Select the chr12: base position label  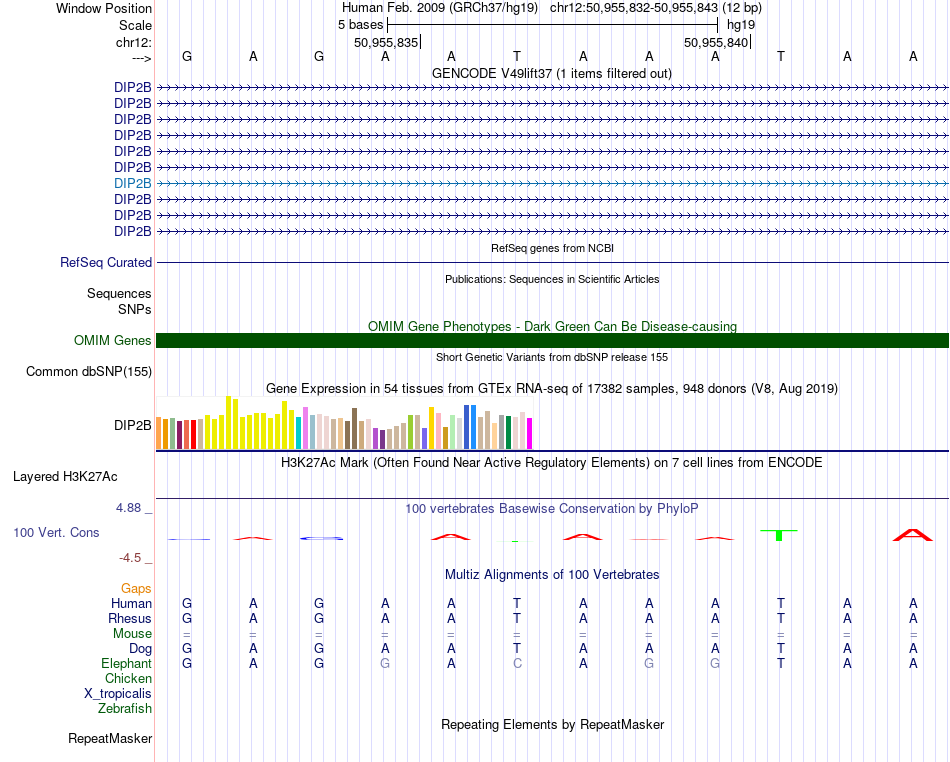[134, 42]
